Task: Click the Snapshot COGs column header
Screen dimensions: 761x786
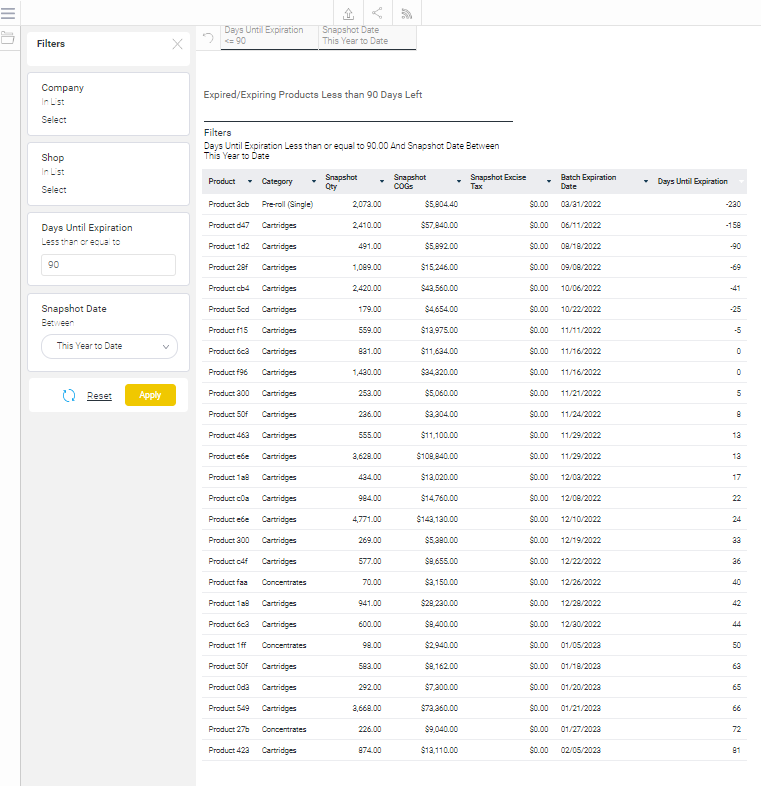Action: pos(410,181)
